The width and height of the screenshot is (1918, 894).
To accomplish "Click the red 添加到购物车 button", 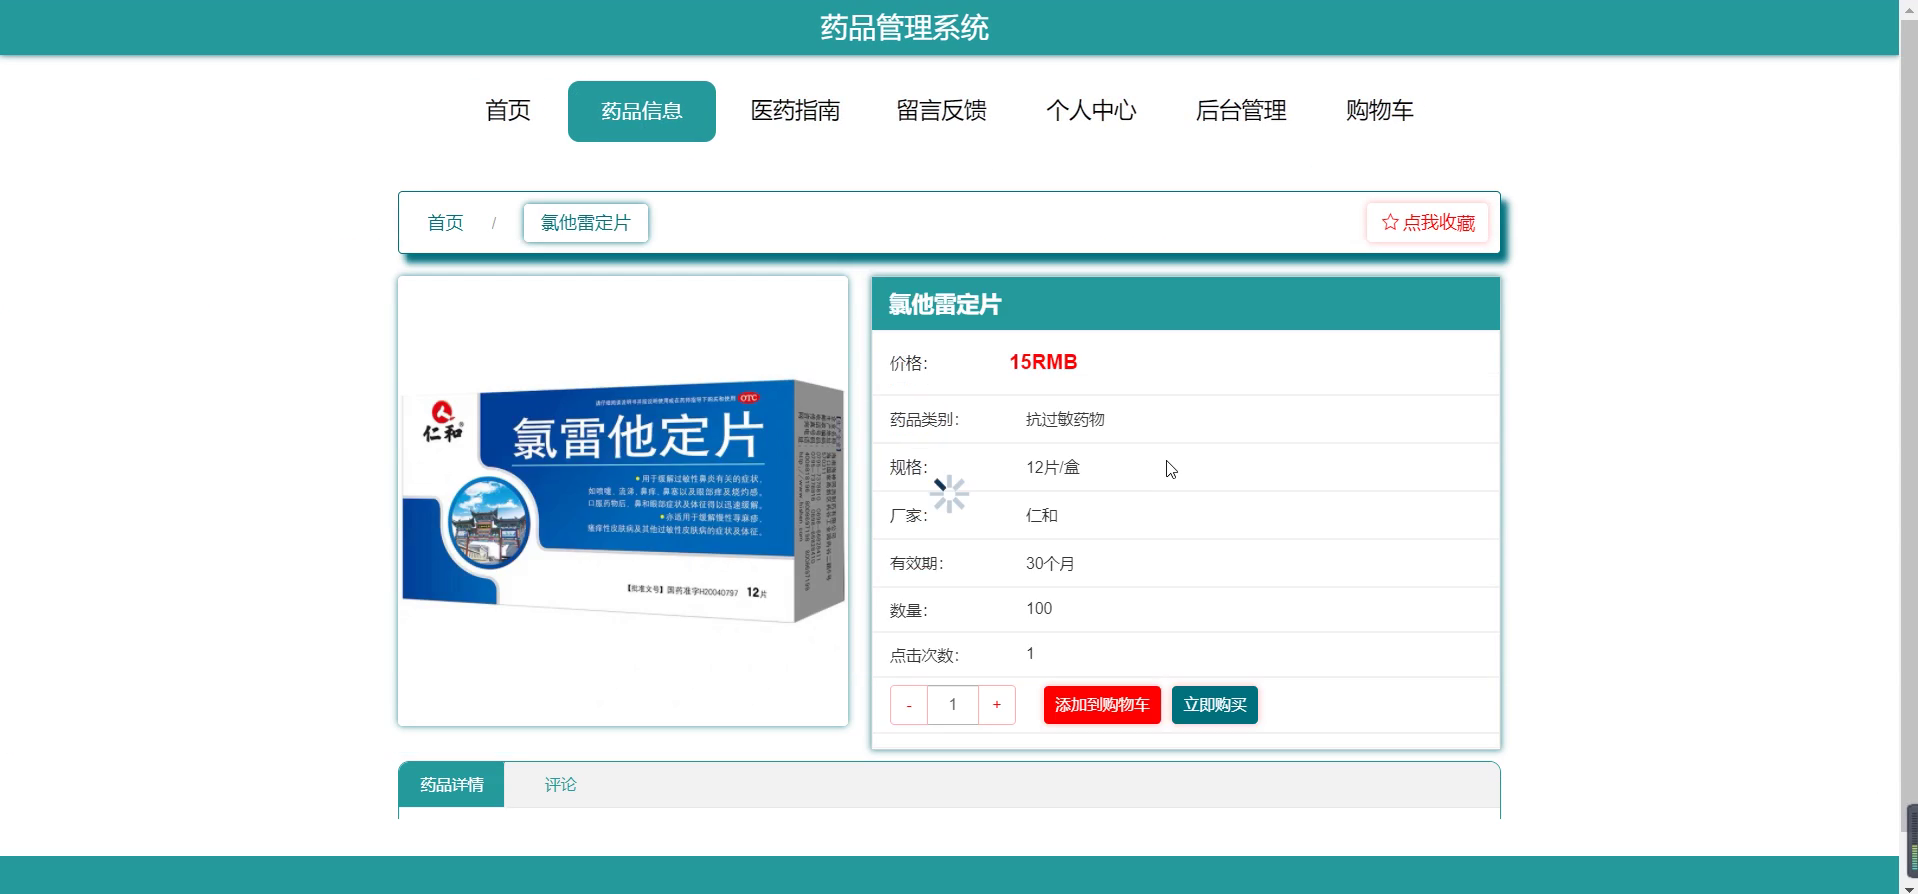I will [x=1102, y=705].
